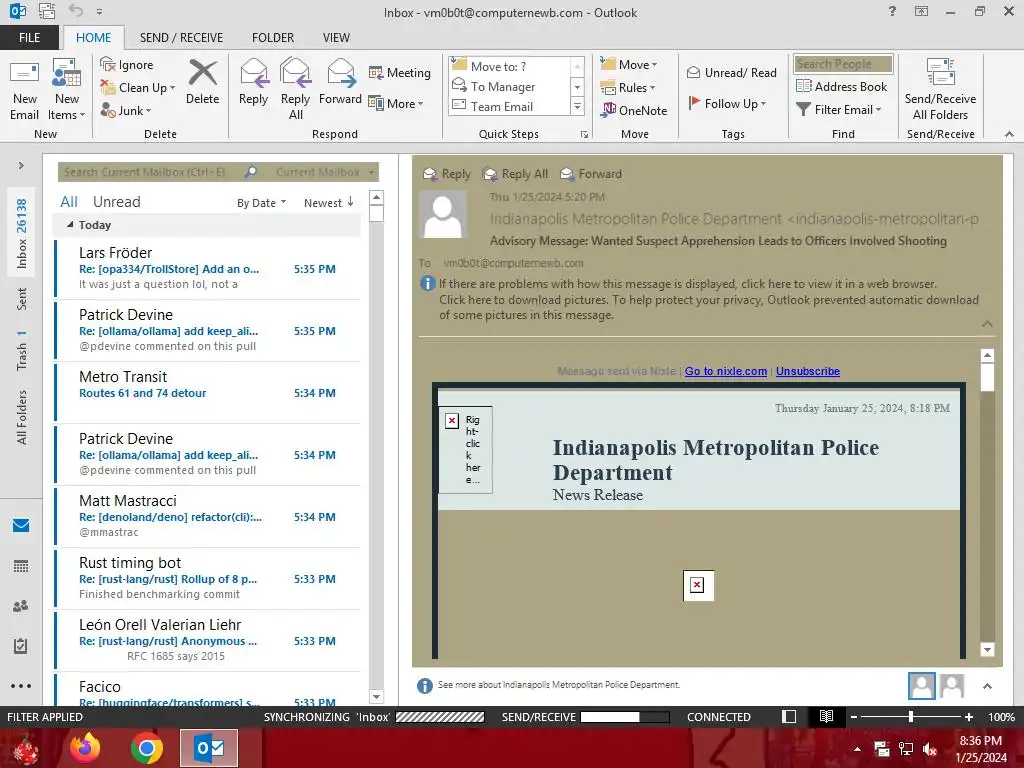Click the ribbon Reply All icon
1024x768 pixels.
(295, 89)
